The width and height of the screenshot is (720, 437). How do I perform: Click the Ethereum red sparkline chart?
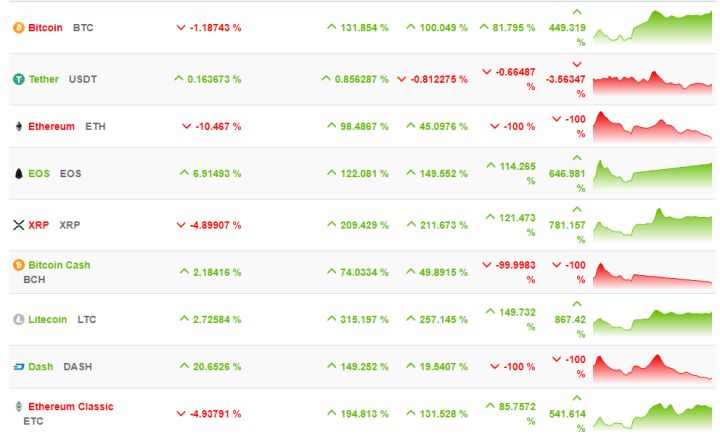tap(652, 127)
